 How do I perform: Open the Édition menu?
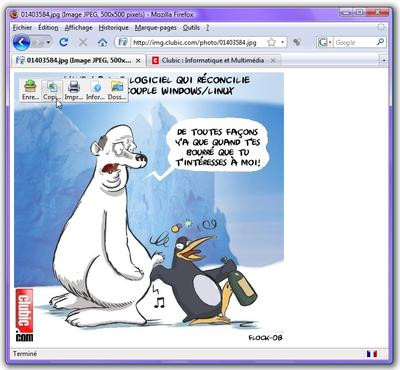pos(48,28)
